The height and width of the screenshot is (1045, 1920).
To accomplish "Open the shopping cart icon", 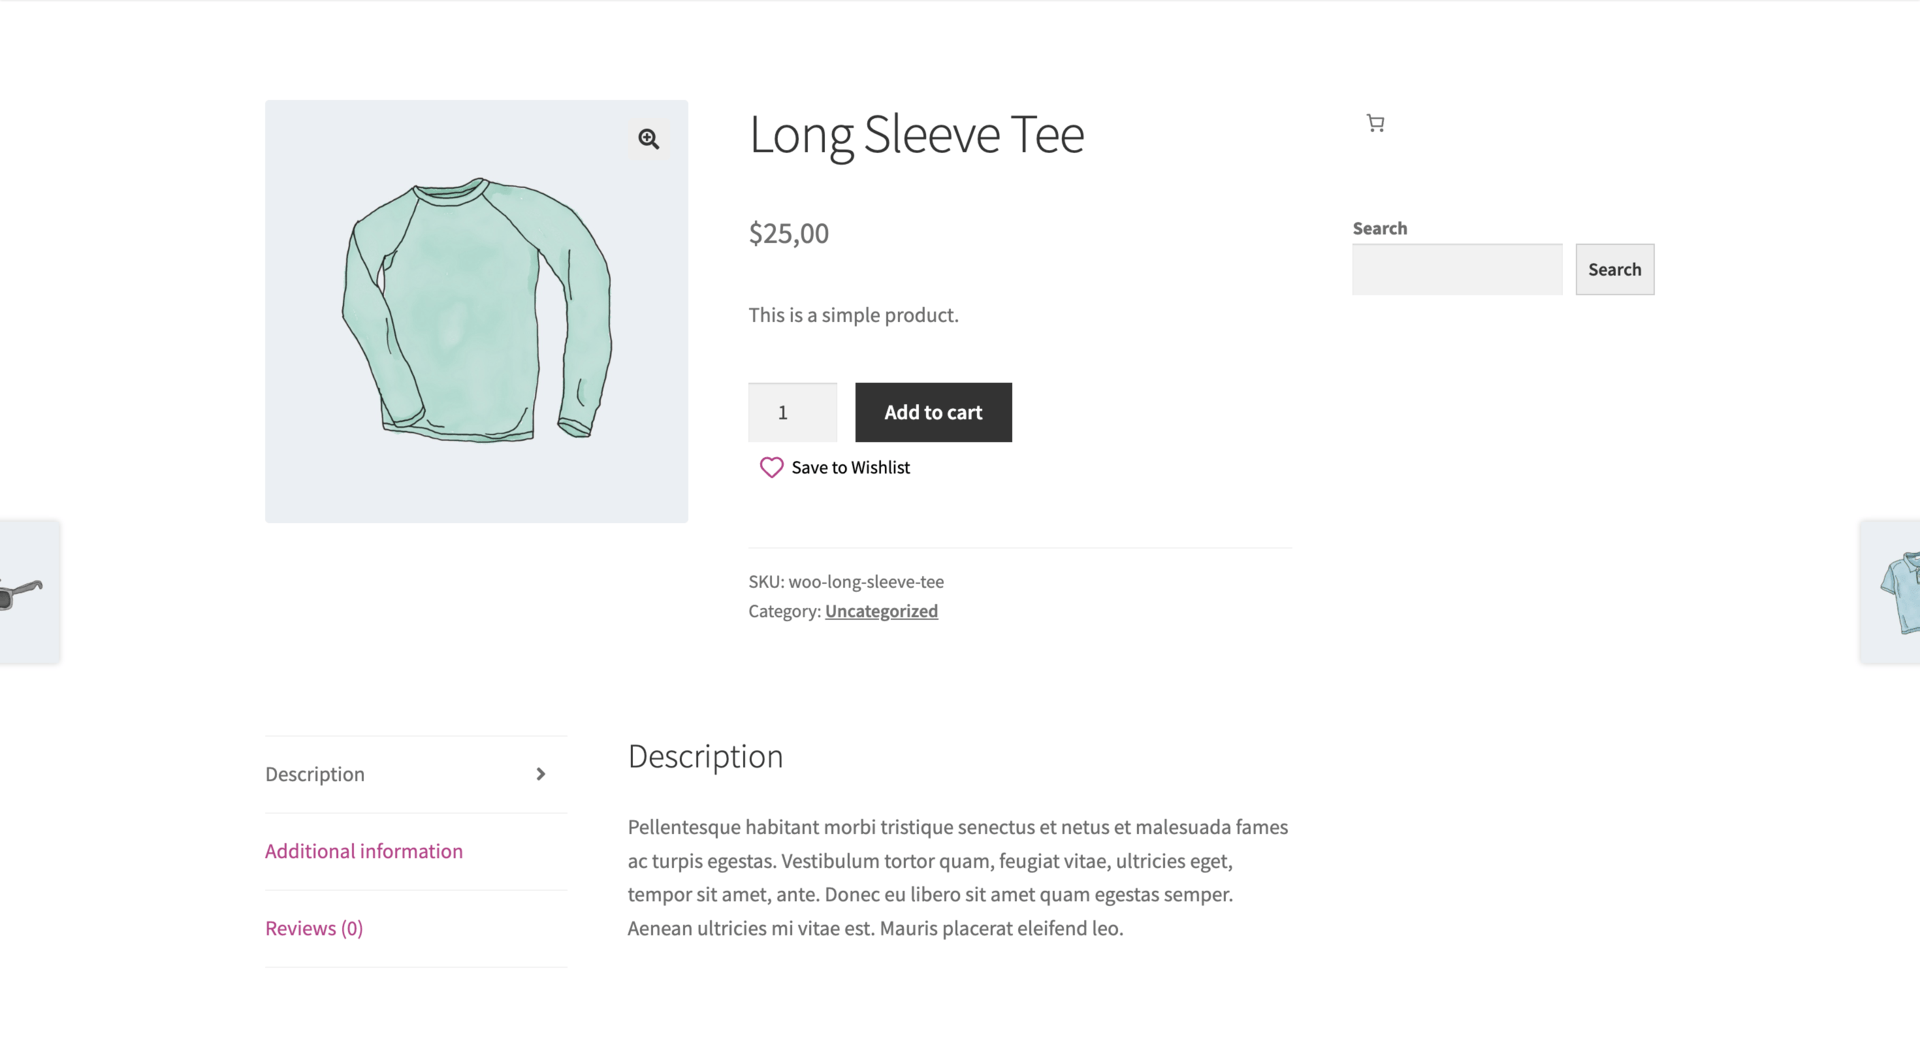I will pyautogui.click(x=1375, y=122).
